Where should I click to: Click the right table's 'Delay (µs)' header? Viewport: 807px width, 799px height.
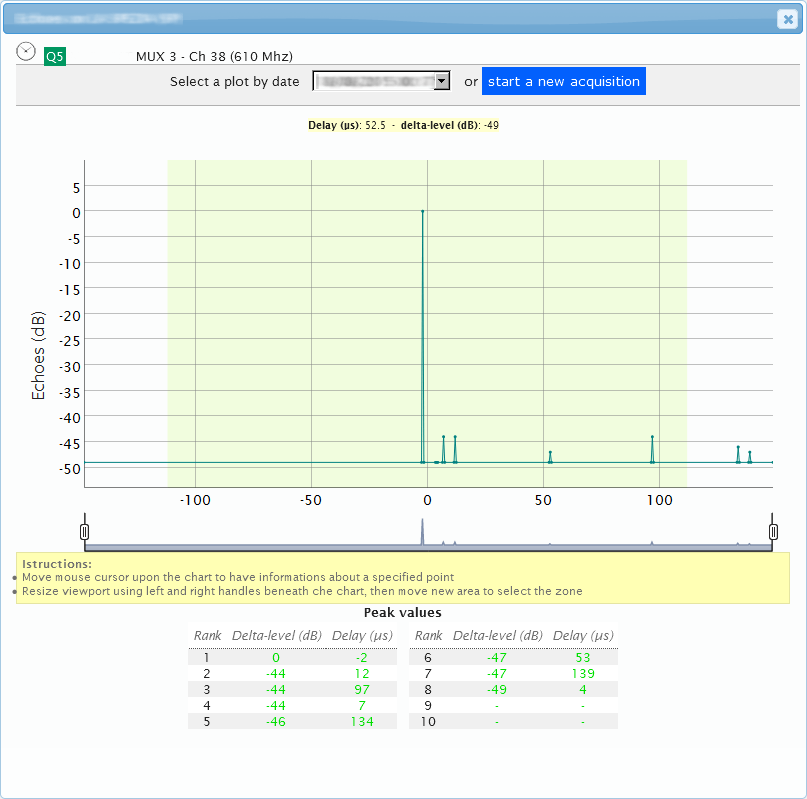coord(583,636)
